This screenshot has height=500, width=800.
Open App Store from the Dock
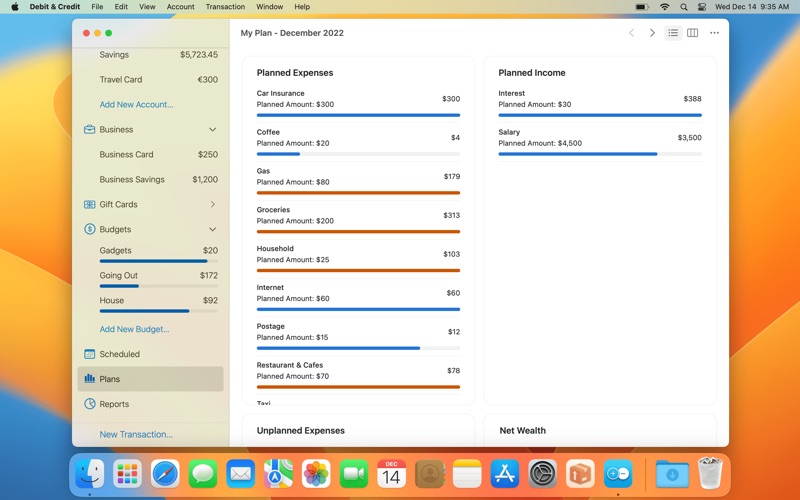[x=505, y=473]
